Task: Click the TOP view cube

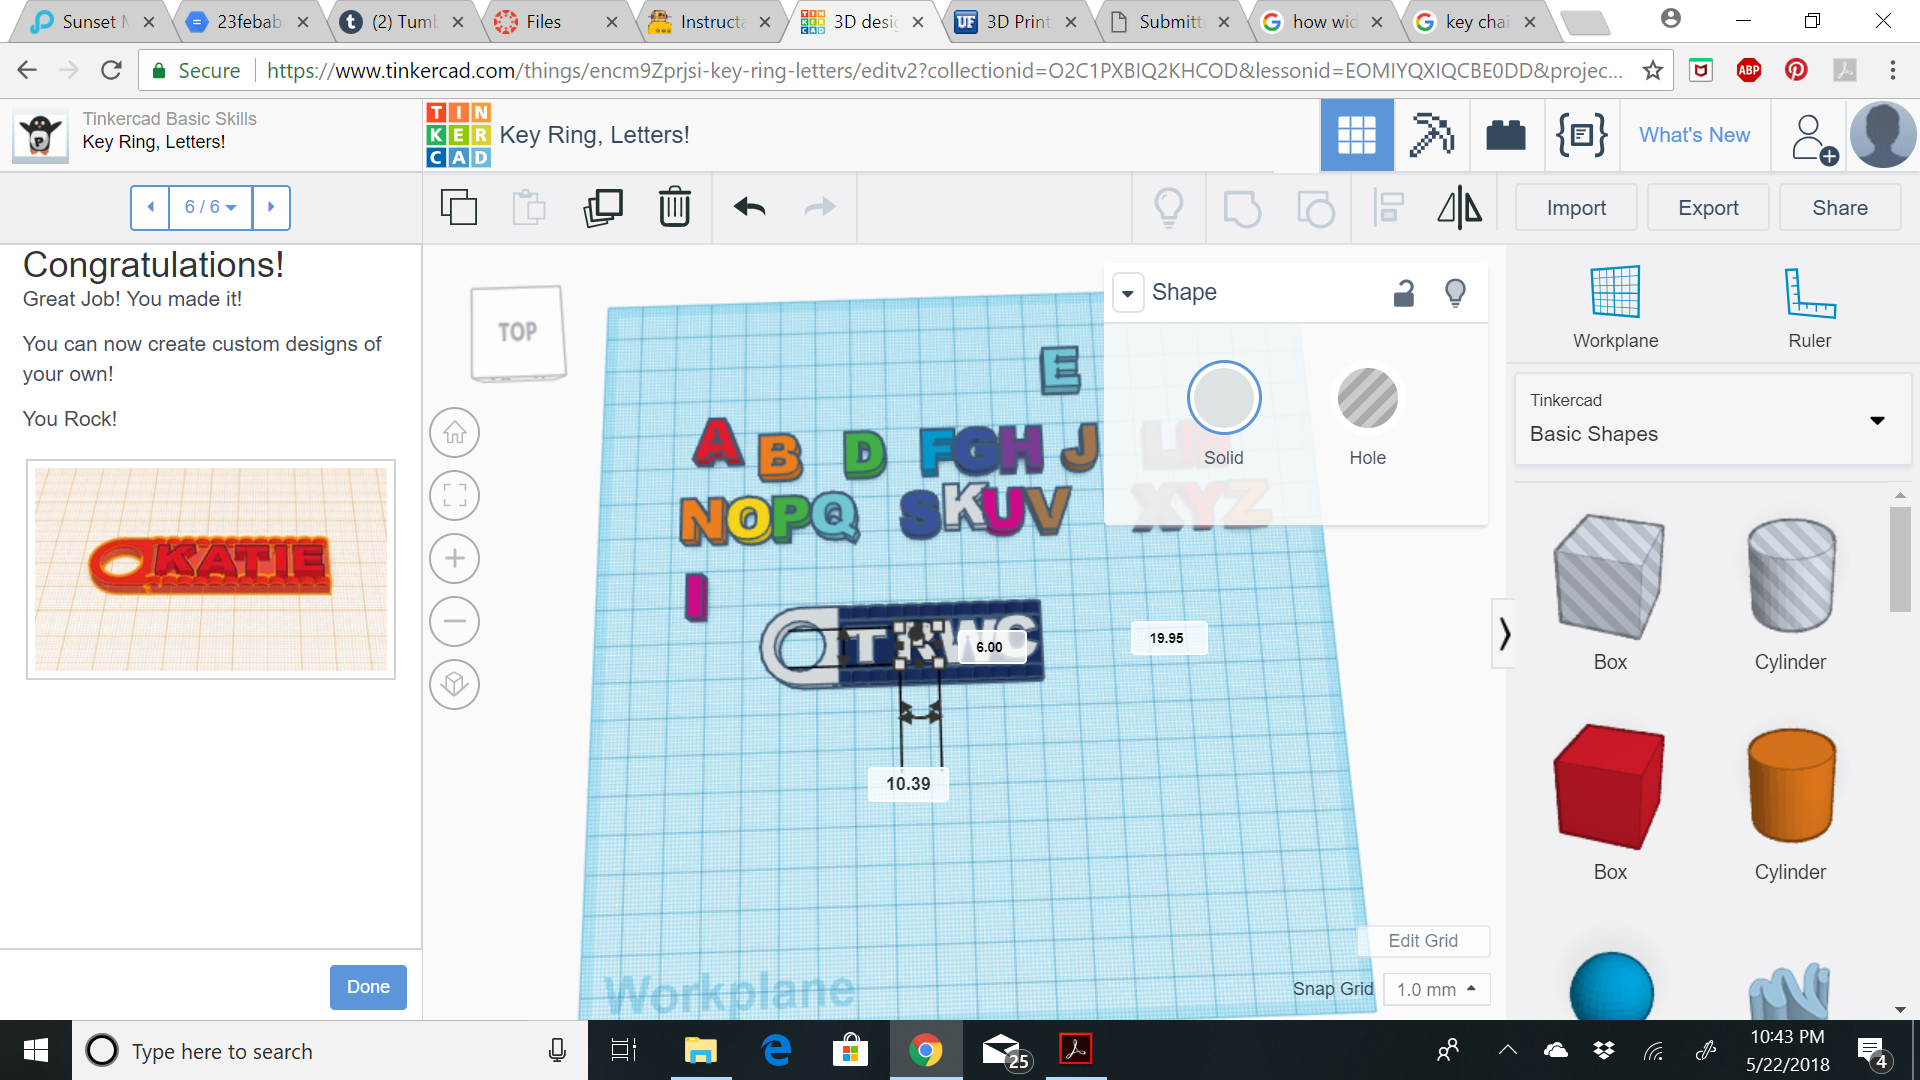Action: click(x=518, y=333)
